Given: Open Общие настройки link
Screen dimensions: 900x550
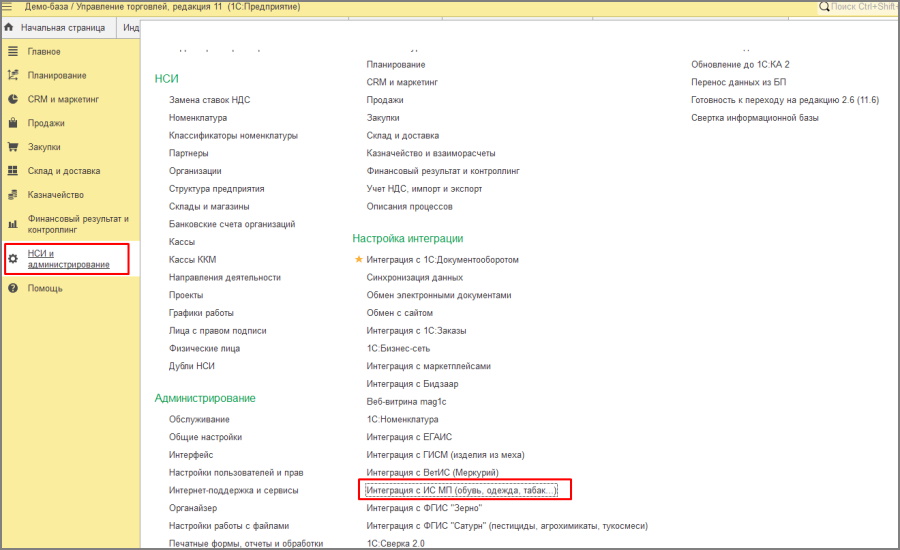Looking at the screenshot, I should [x=205, y=437].
